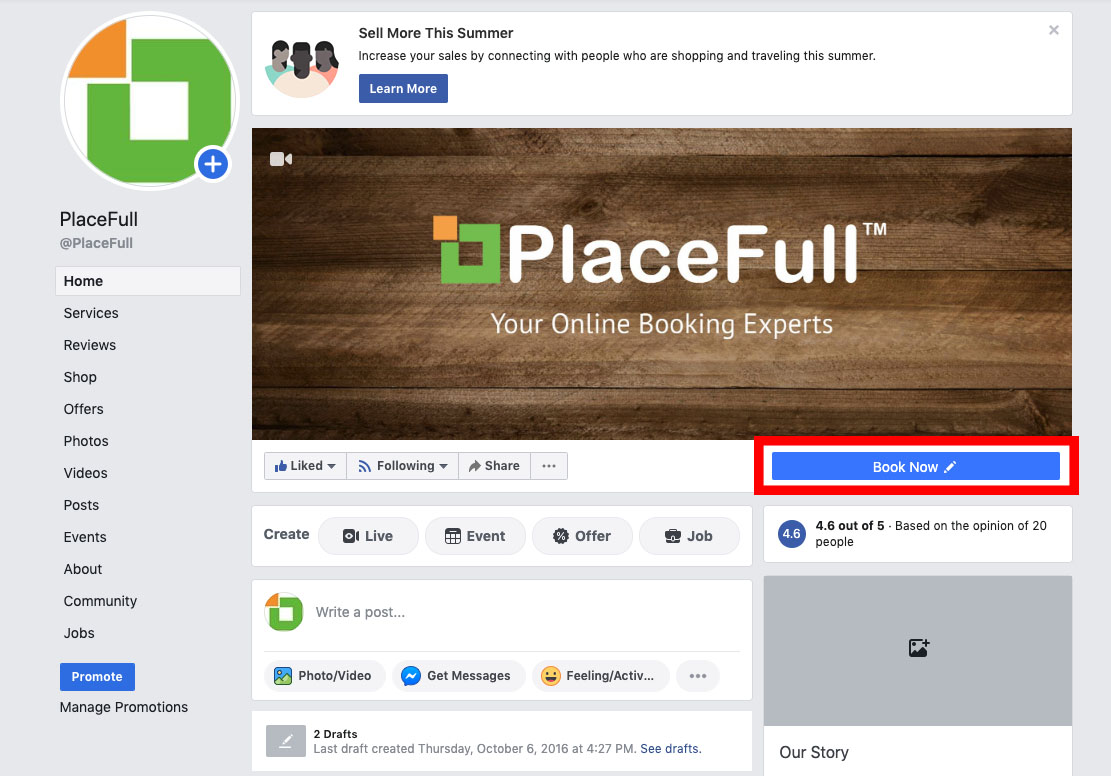Click the Learn More button
The width and height of the screenshot is (1111, 776).
tap(403, 89)
